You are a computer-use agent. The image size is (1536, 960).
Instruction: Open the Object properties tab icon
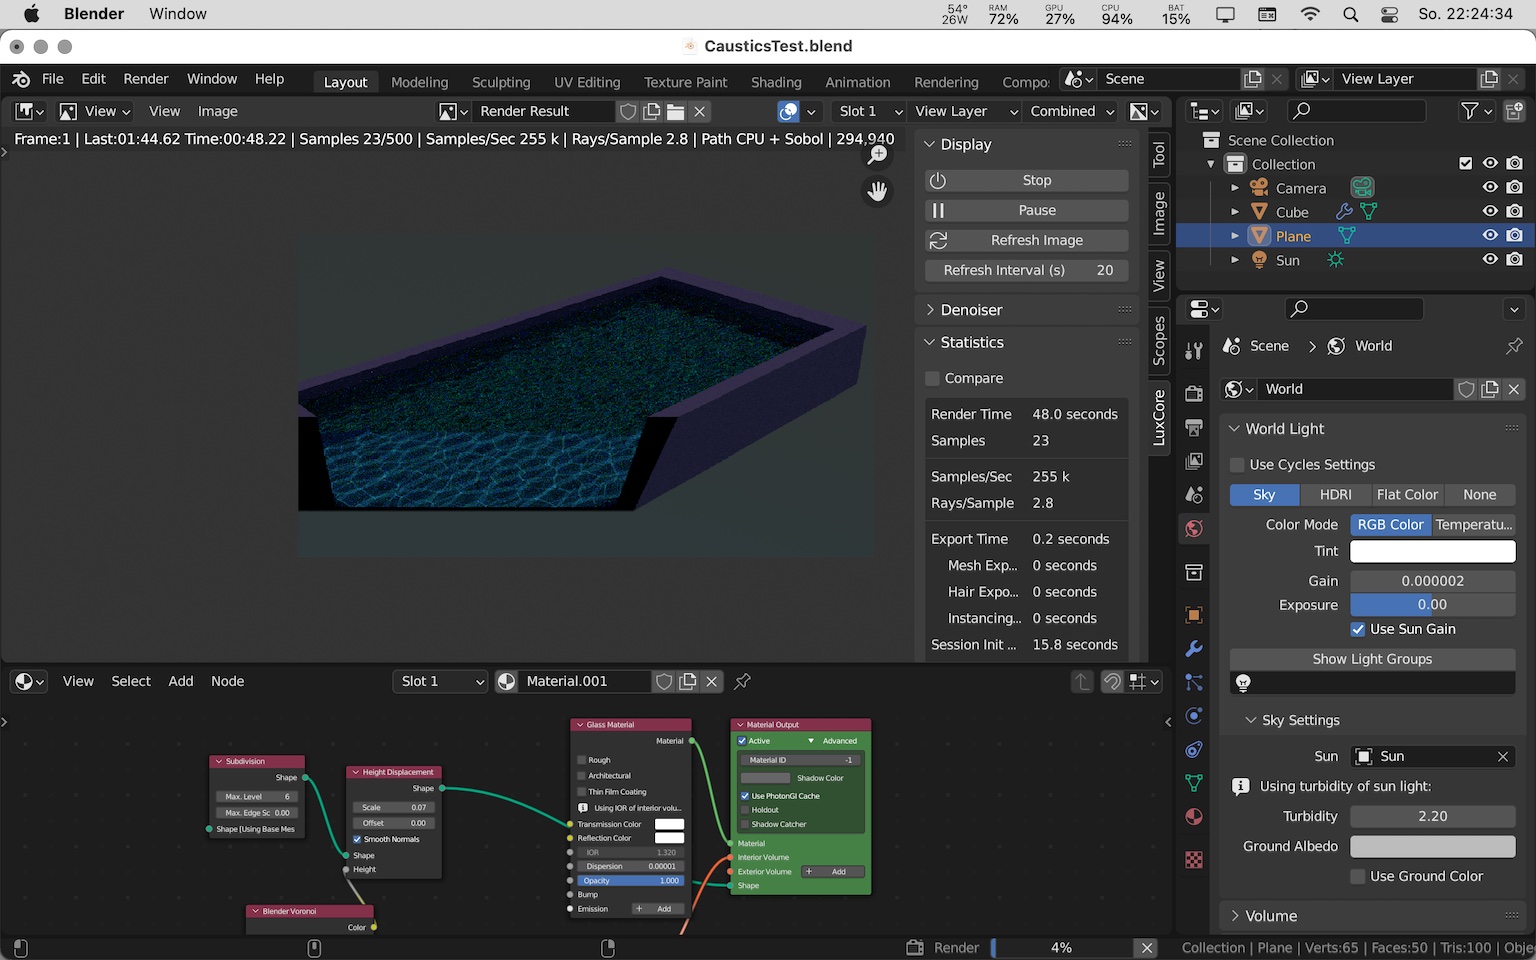[1194, 615]
